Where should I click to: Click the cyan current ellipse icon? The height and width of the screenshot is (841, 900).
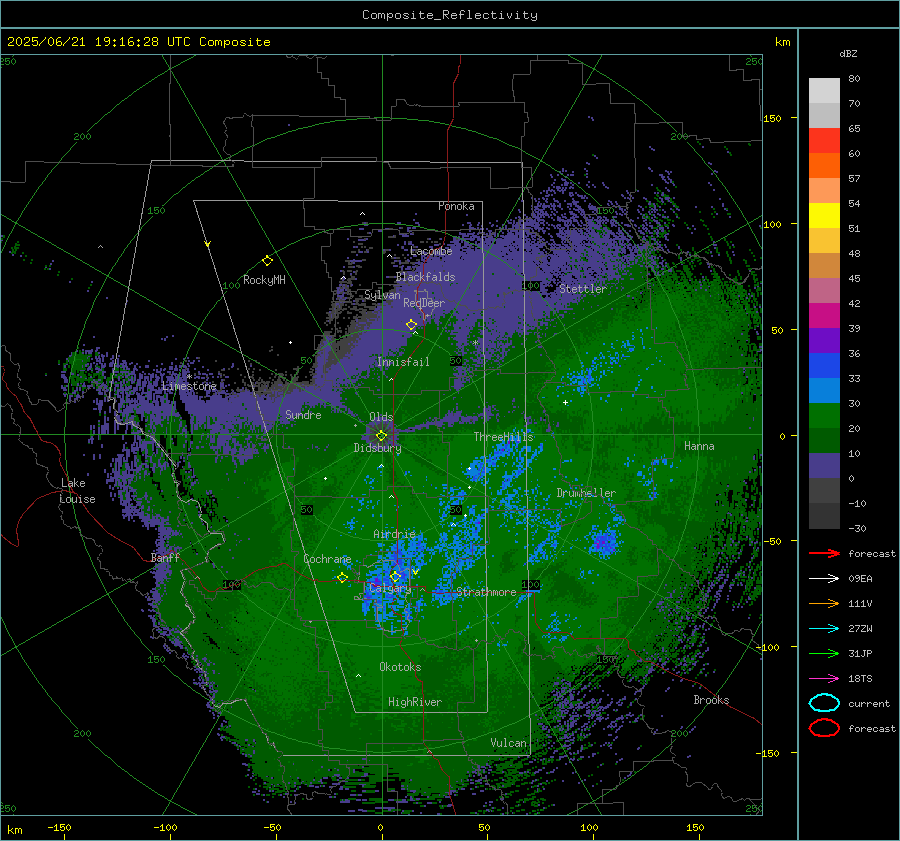824,703
